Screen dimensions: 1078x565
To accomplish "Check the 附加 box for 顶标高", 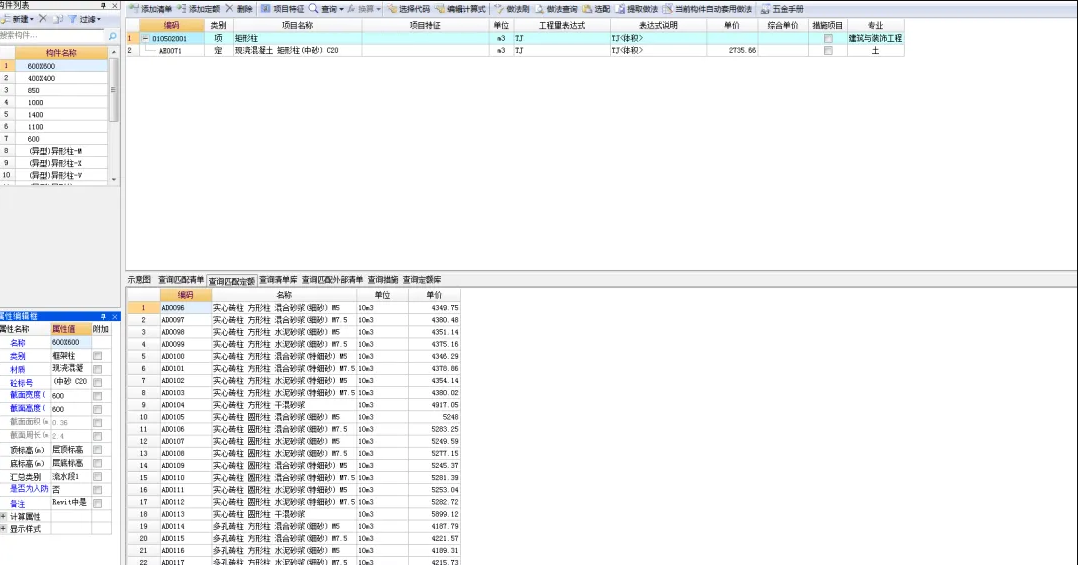I will coord(98,450).
